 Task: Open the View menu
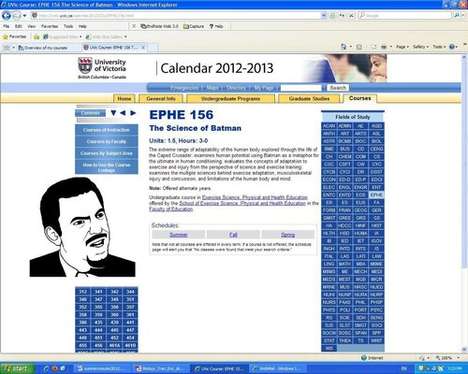31,26
